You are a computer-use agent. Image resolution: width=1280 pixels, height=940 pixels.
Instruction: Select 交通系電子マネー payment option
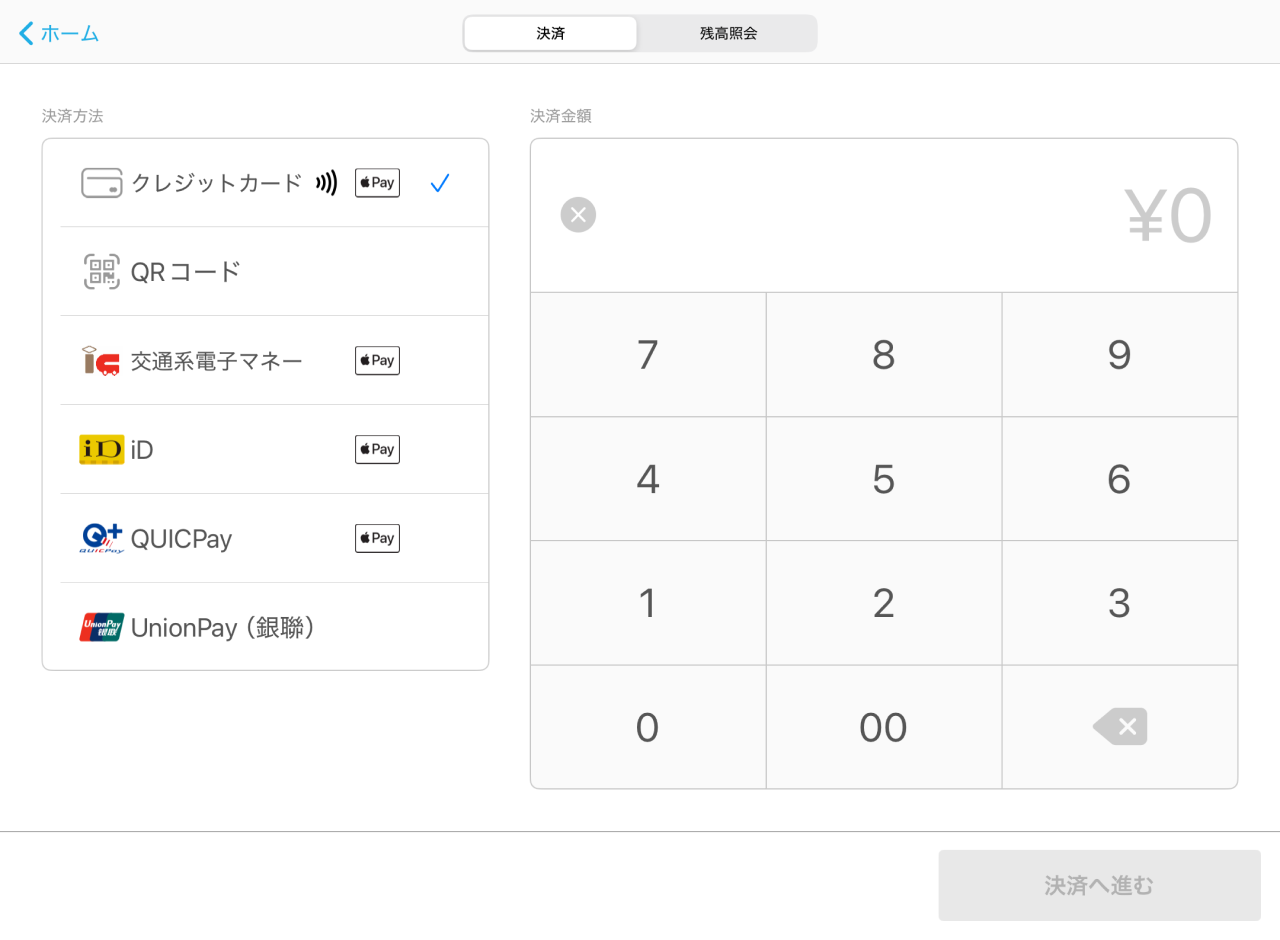click(216, 361)
